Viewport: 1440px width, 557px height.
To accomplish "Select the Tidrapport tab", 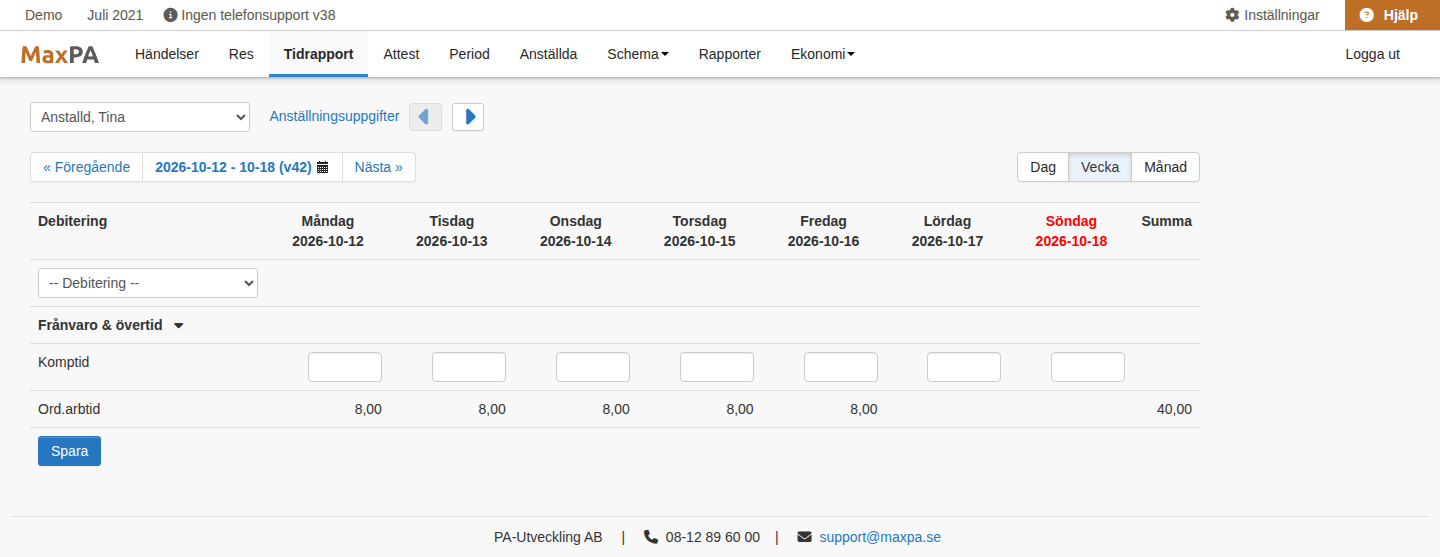I will [x=318, y=54].
